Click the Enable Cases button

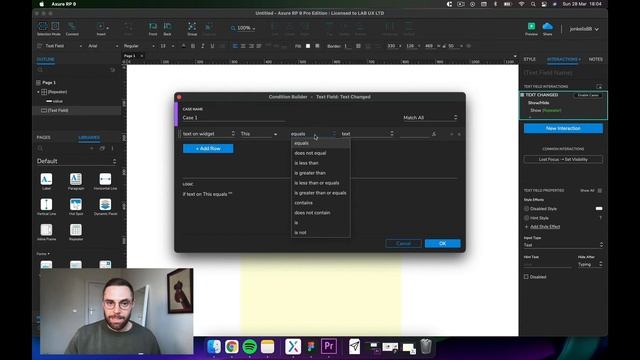(588, 95)
